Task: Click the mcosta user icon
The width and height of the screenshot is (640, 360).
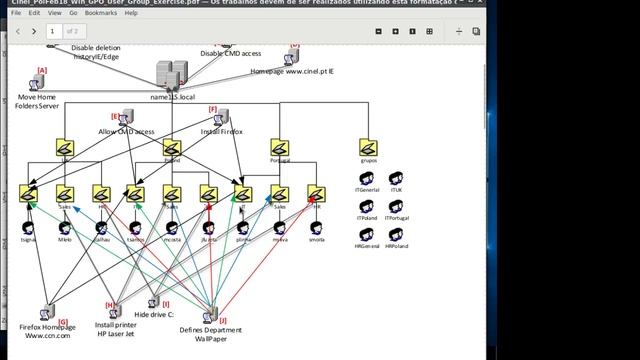Action: [x=172, y=229]
